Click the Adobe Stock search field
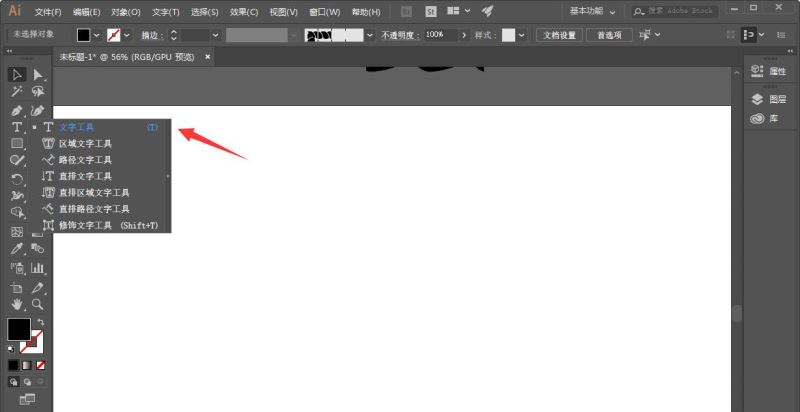The image size is (800, 412). [x=674, y=11]
